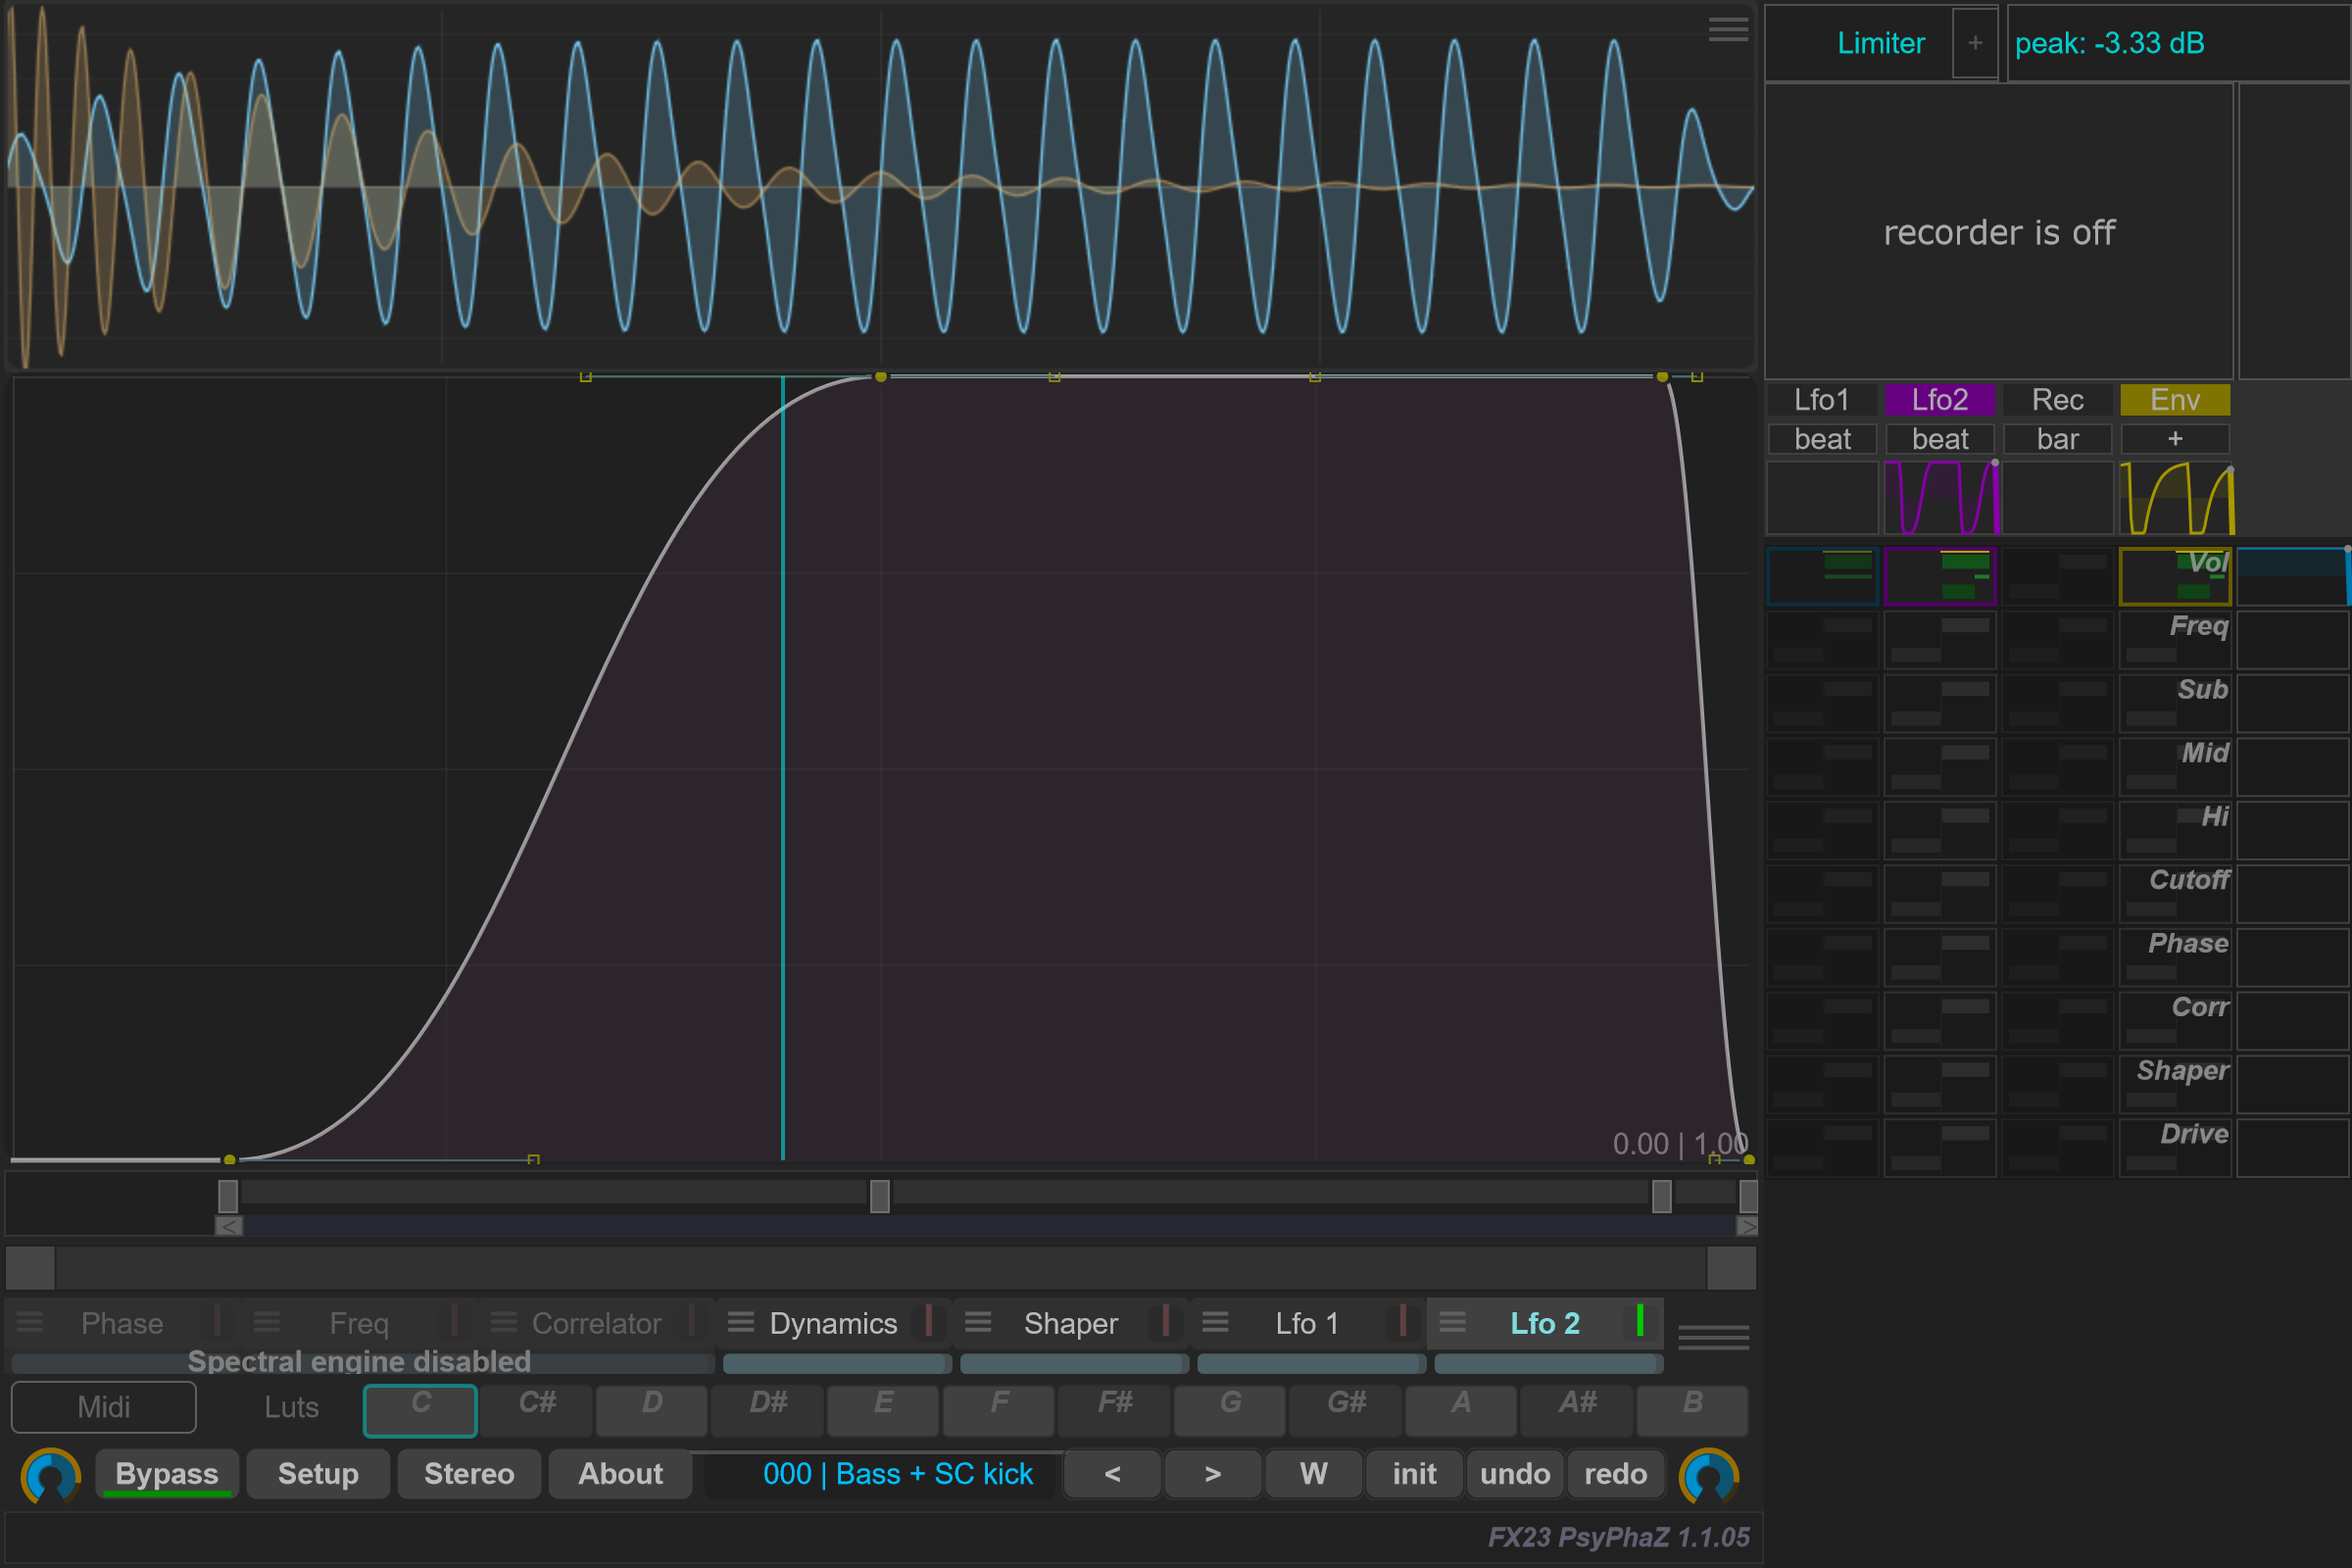Screen dimensions: 2352x1568
Task: Switch to the Env modulator tab
Action: pos(2175,400)
